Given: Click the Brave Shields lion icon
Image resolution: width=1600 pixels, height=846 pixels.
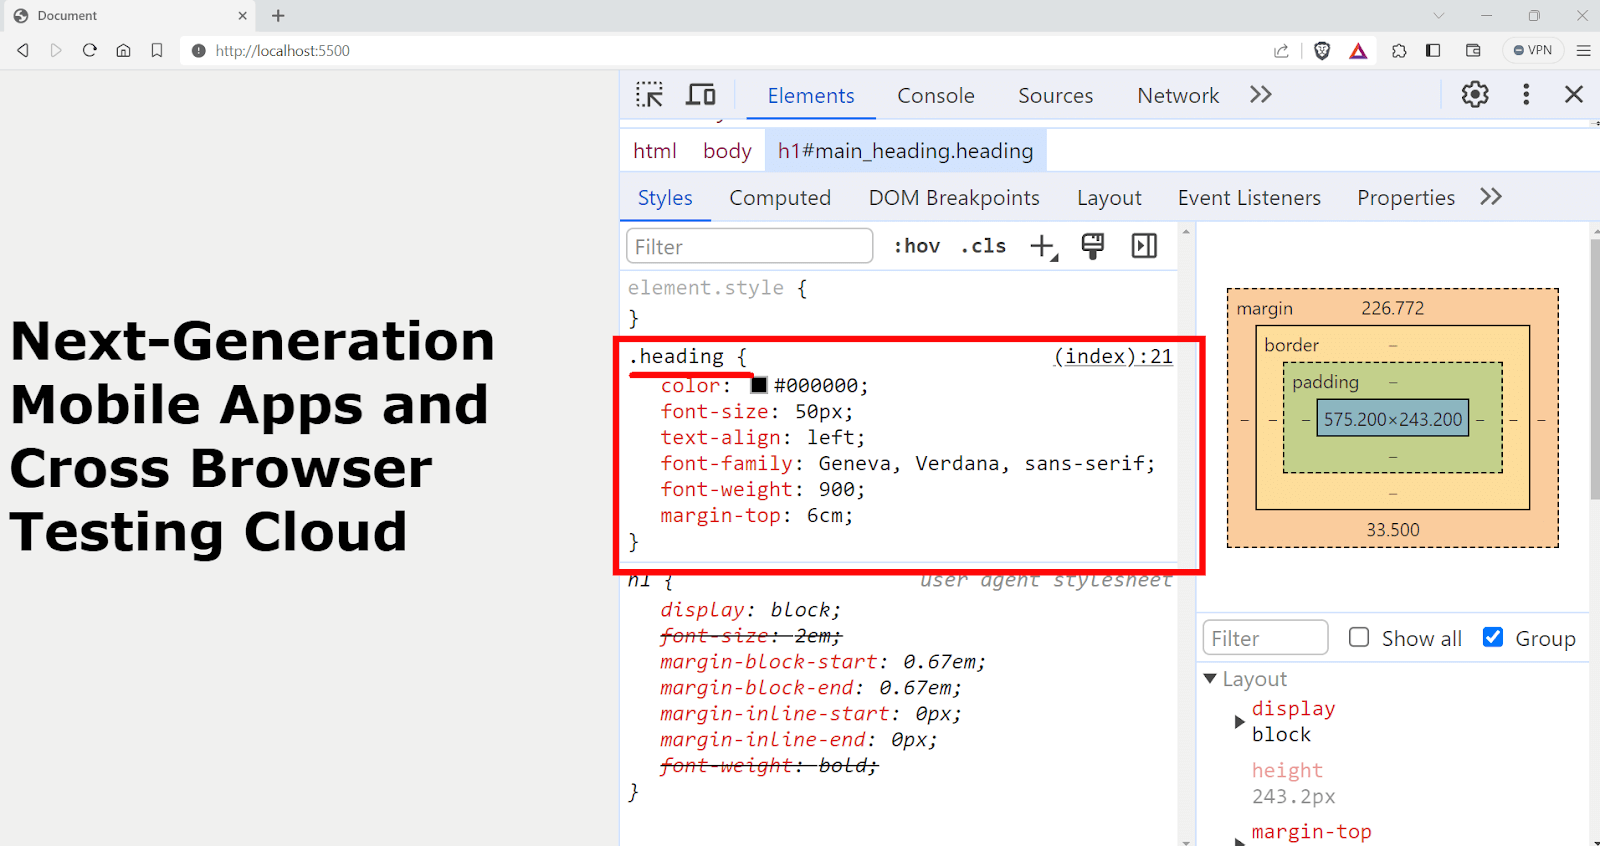Looking at the screenshot, I should click(1322, 51).
